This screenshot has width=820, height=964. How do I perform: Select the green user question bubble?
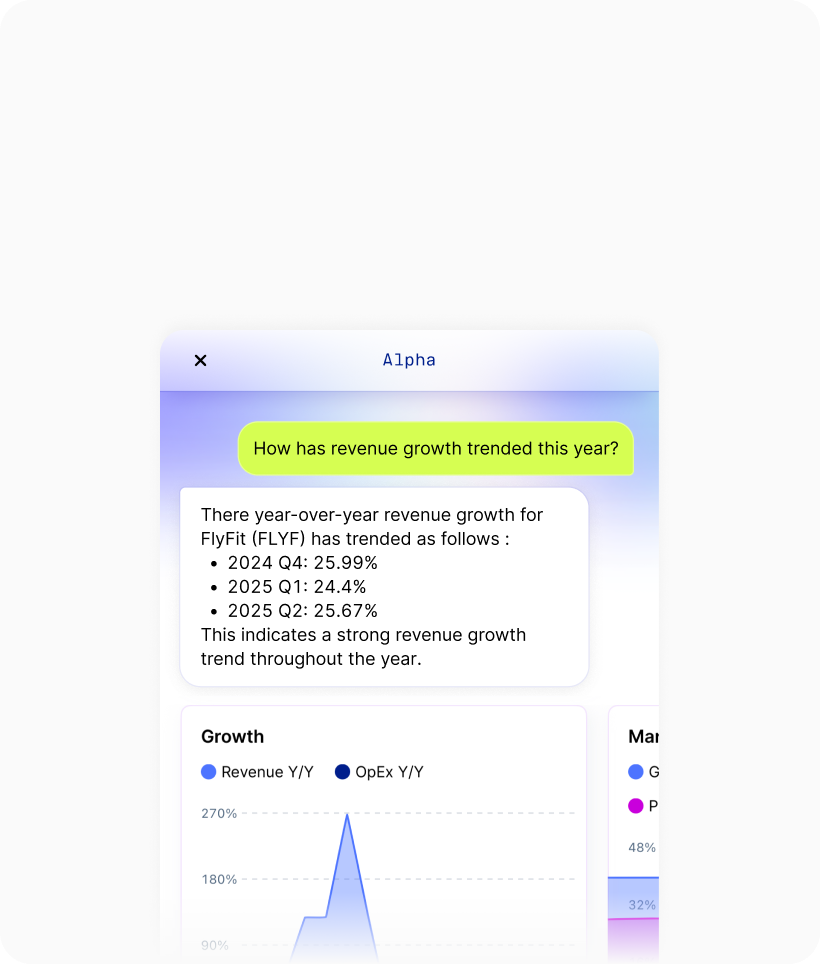coord(436,448)
